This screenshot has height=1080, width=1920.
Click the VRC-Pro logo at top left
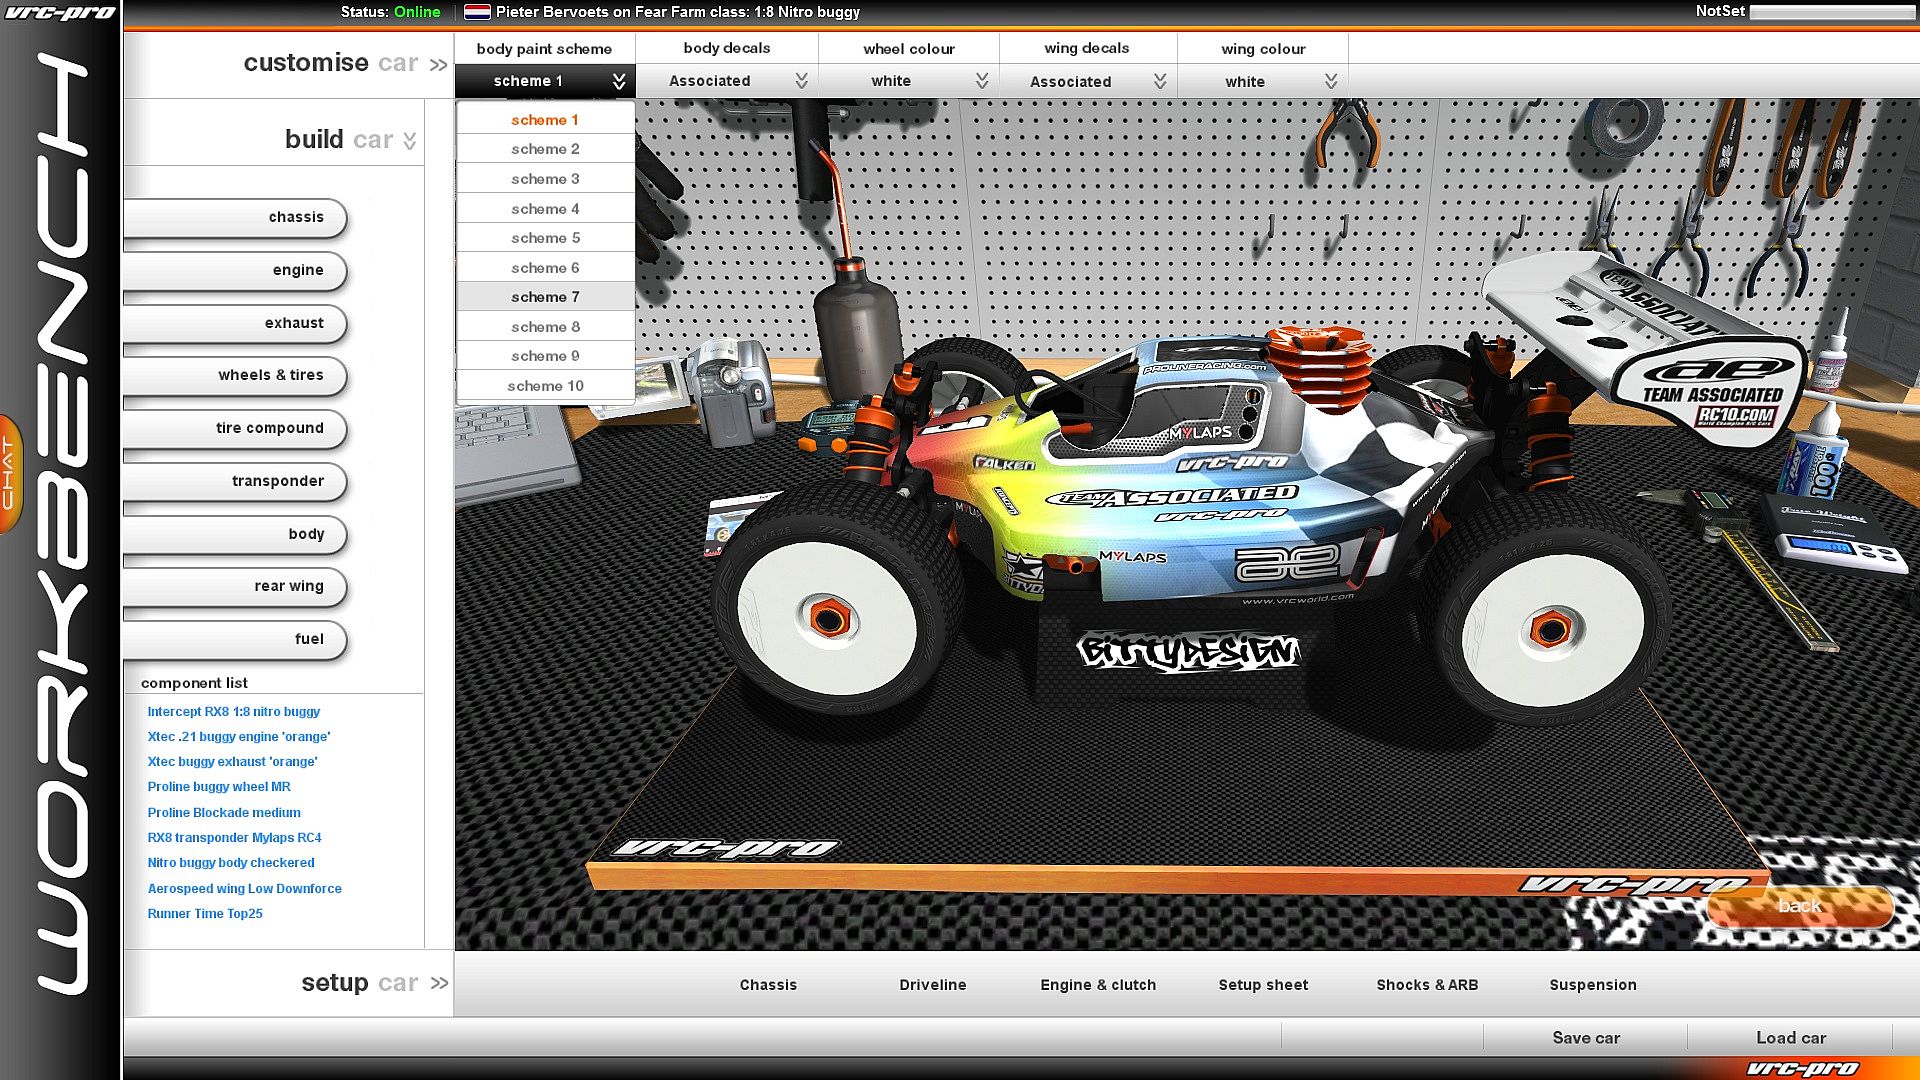pyautogui.click(x=60, y=13)
